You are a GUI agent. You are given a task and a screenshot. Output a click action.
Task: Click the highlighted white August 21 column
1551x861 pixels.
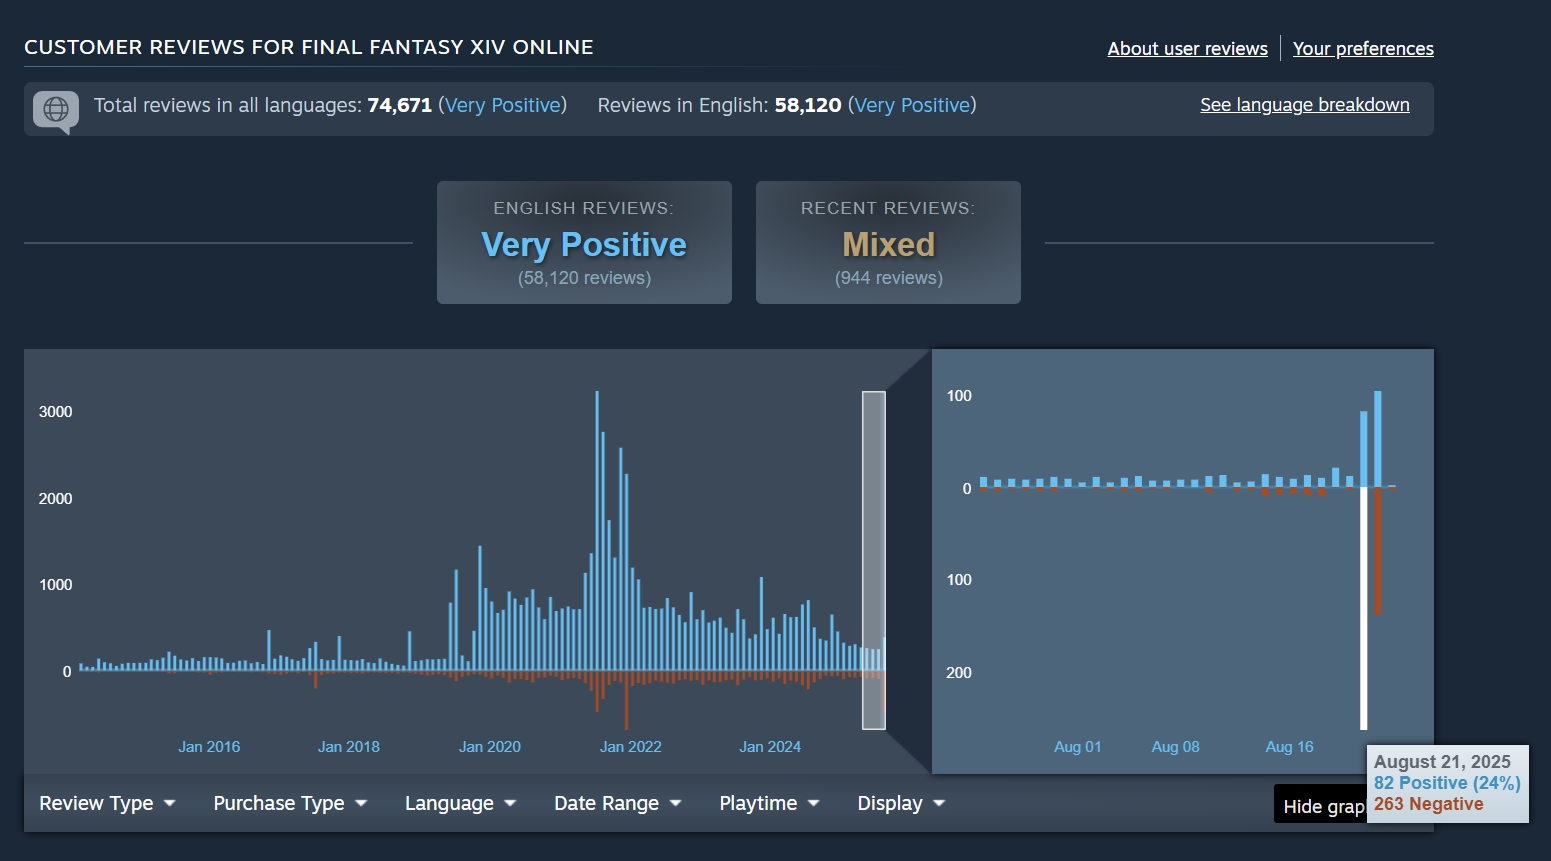[x=1364, y=608]
